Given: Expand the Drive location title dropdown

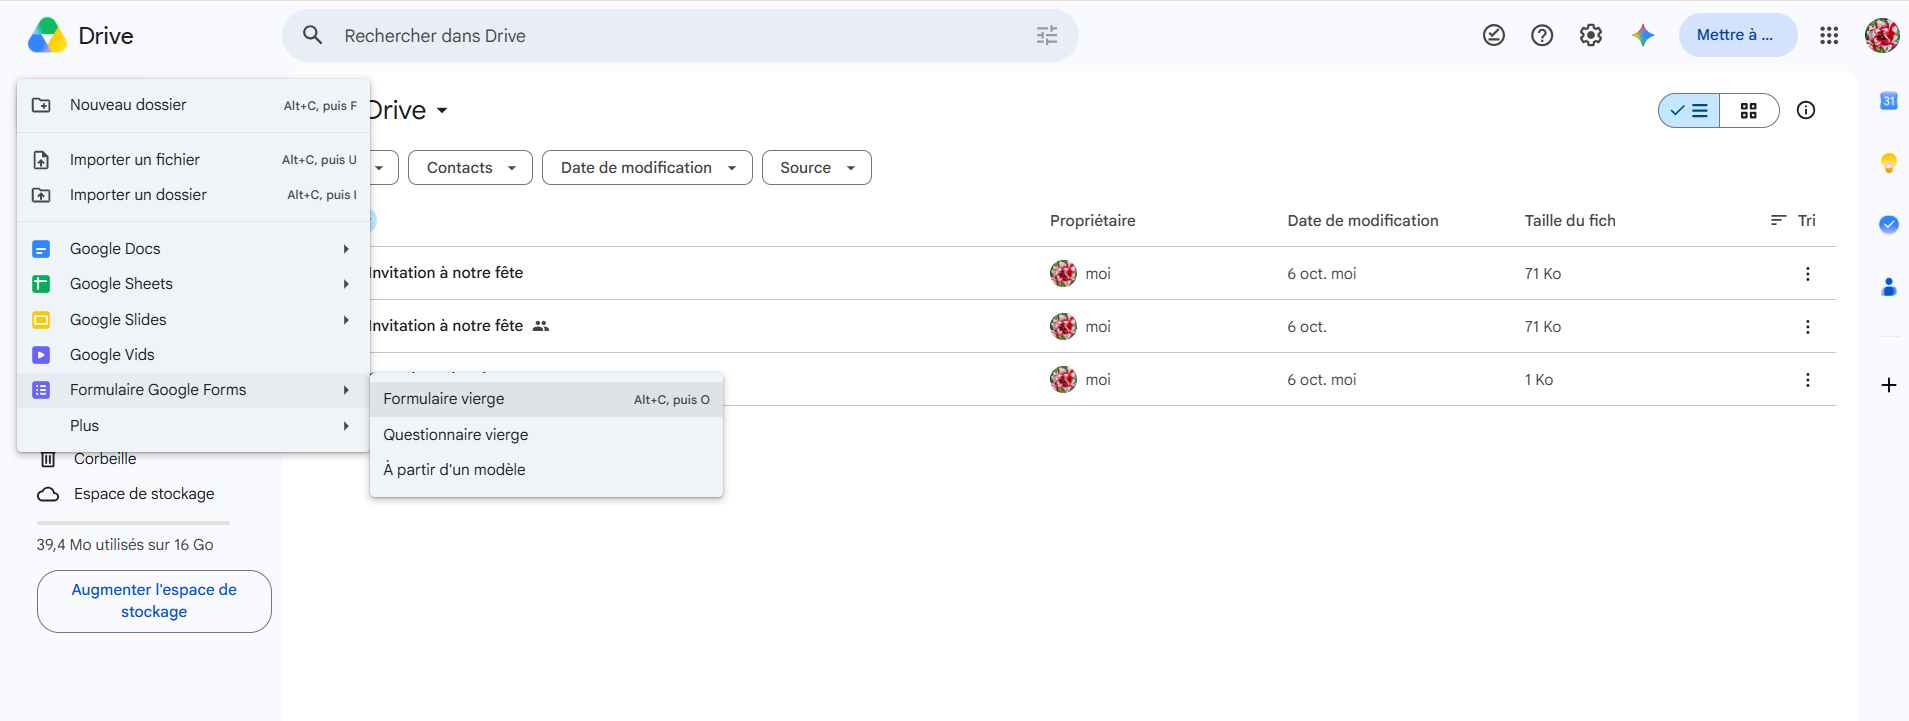Looking at the screenshot, I should tap(442, 110).
